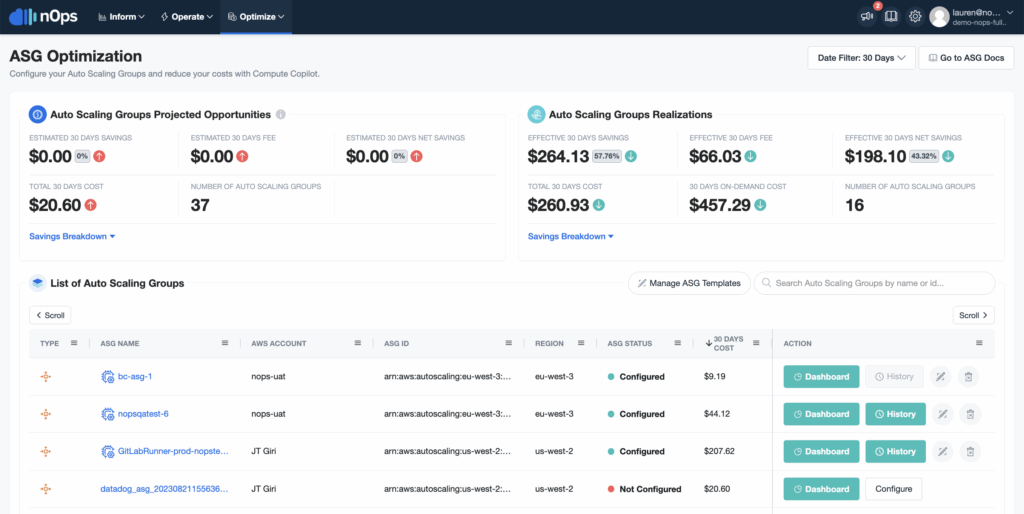The image size is (1024, 514).
Task: Click Manage ASG Templates button
Action: [x=688, y=283]
